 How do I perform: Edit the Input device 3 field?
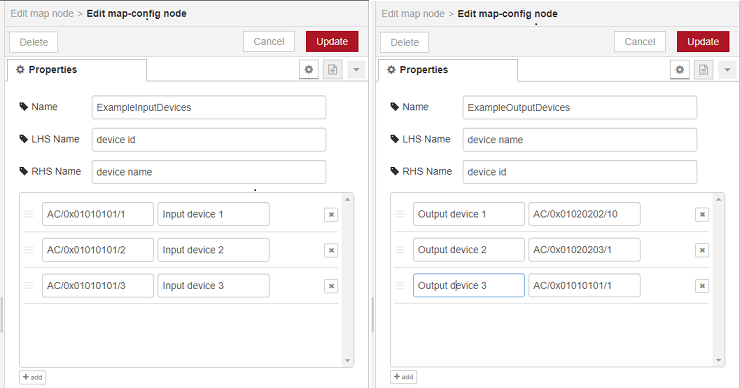(x=213, y=286)
